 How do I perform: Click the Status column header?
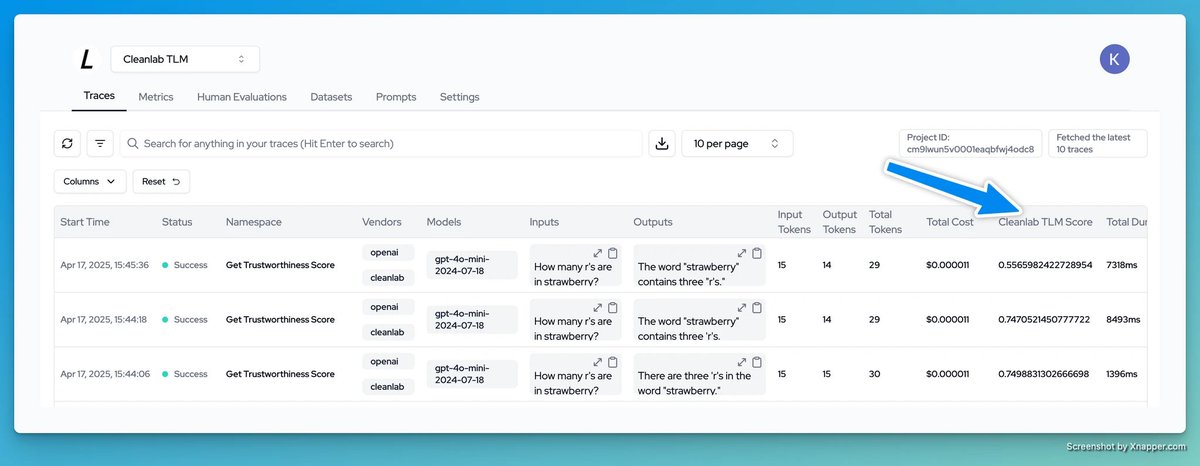[177, 222]
